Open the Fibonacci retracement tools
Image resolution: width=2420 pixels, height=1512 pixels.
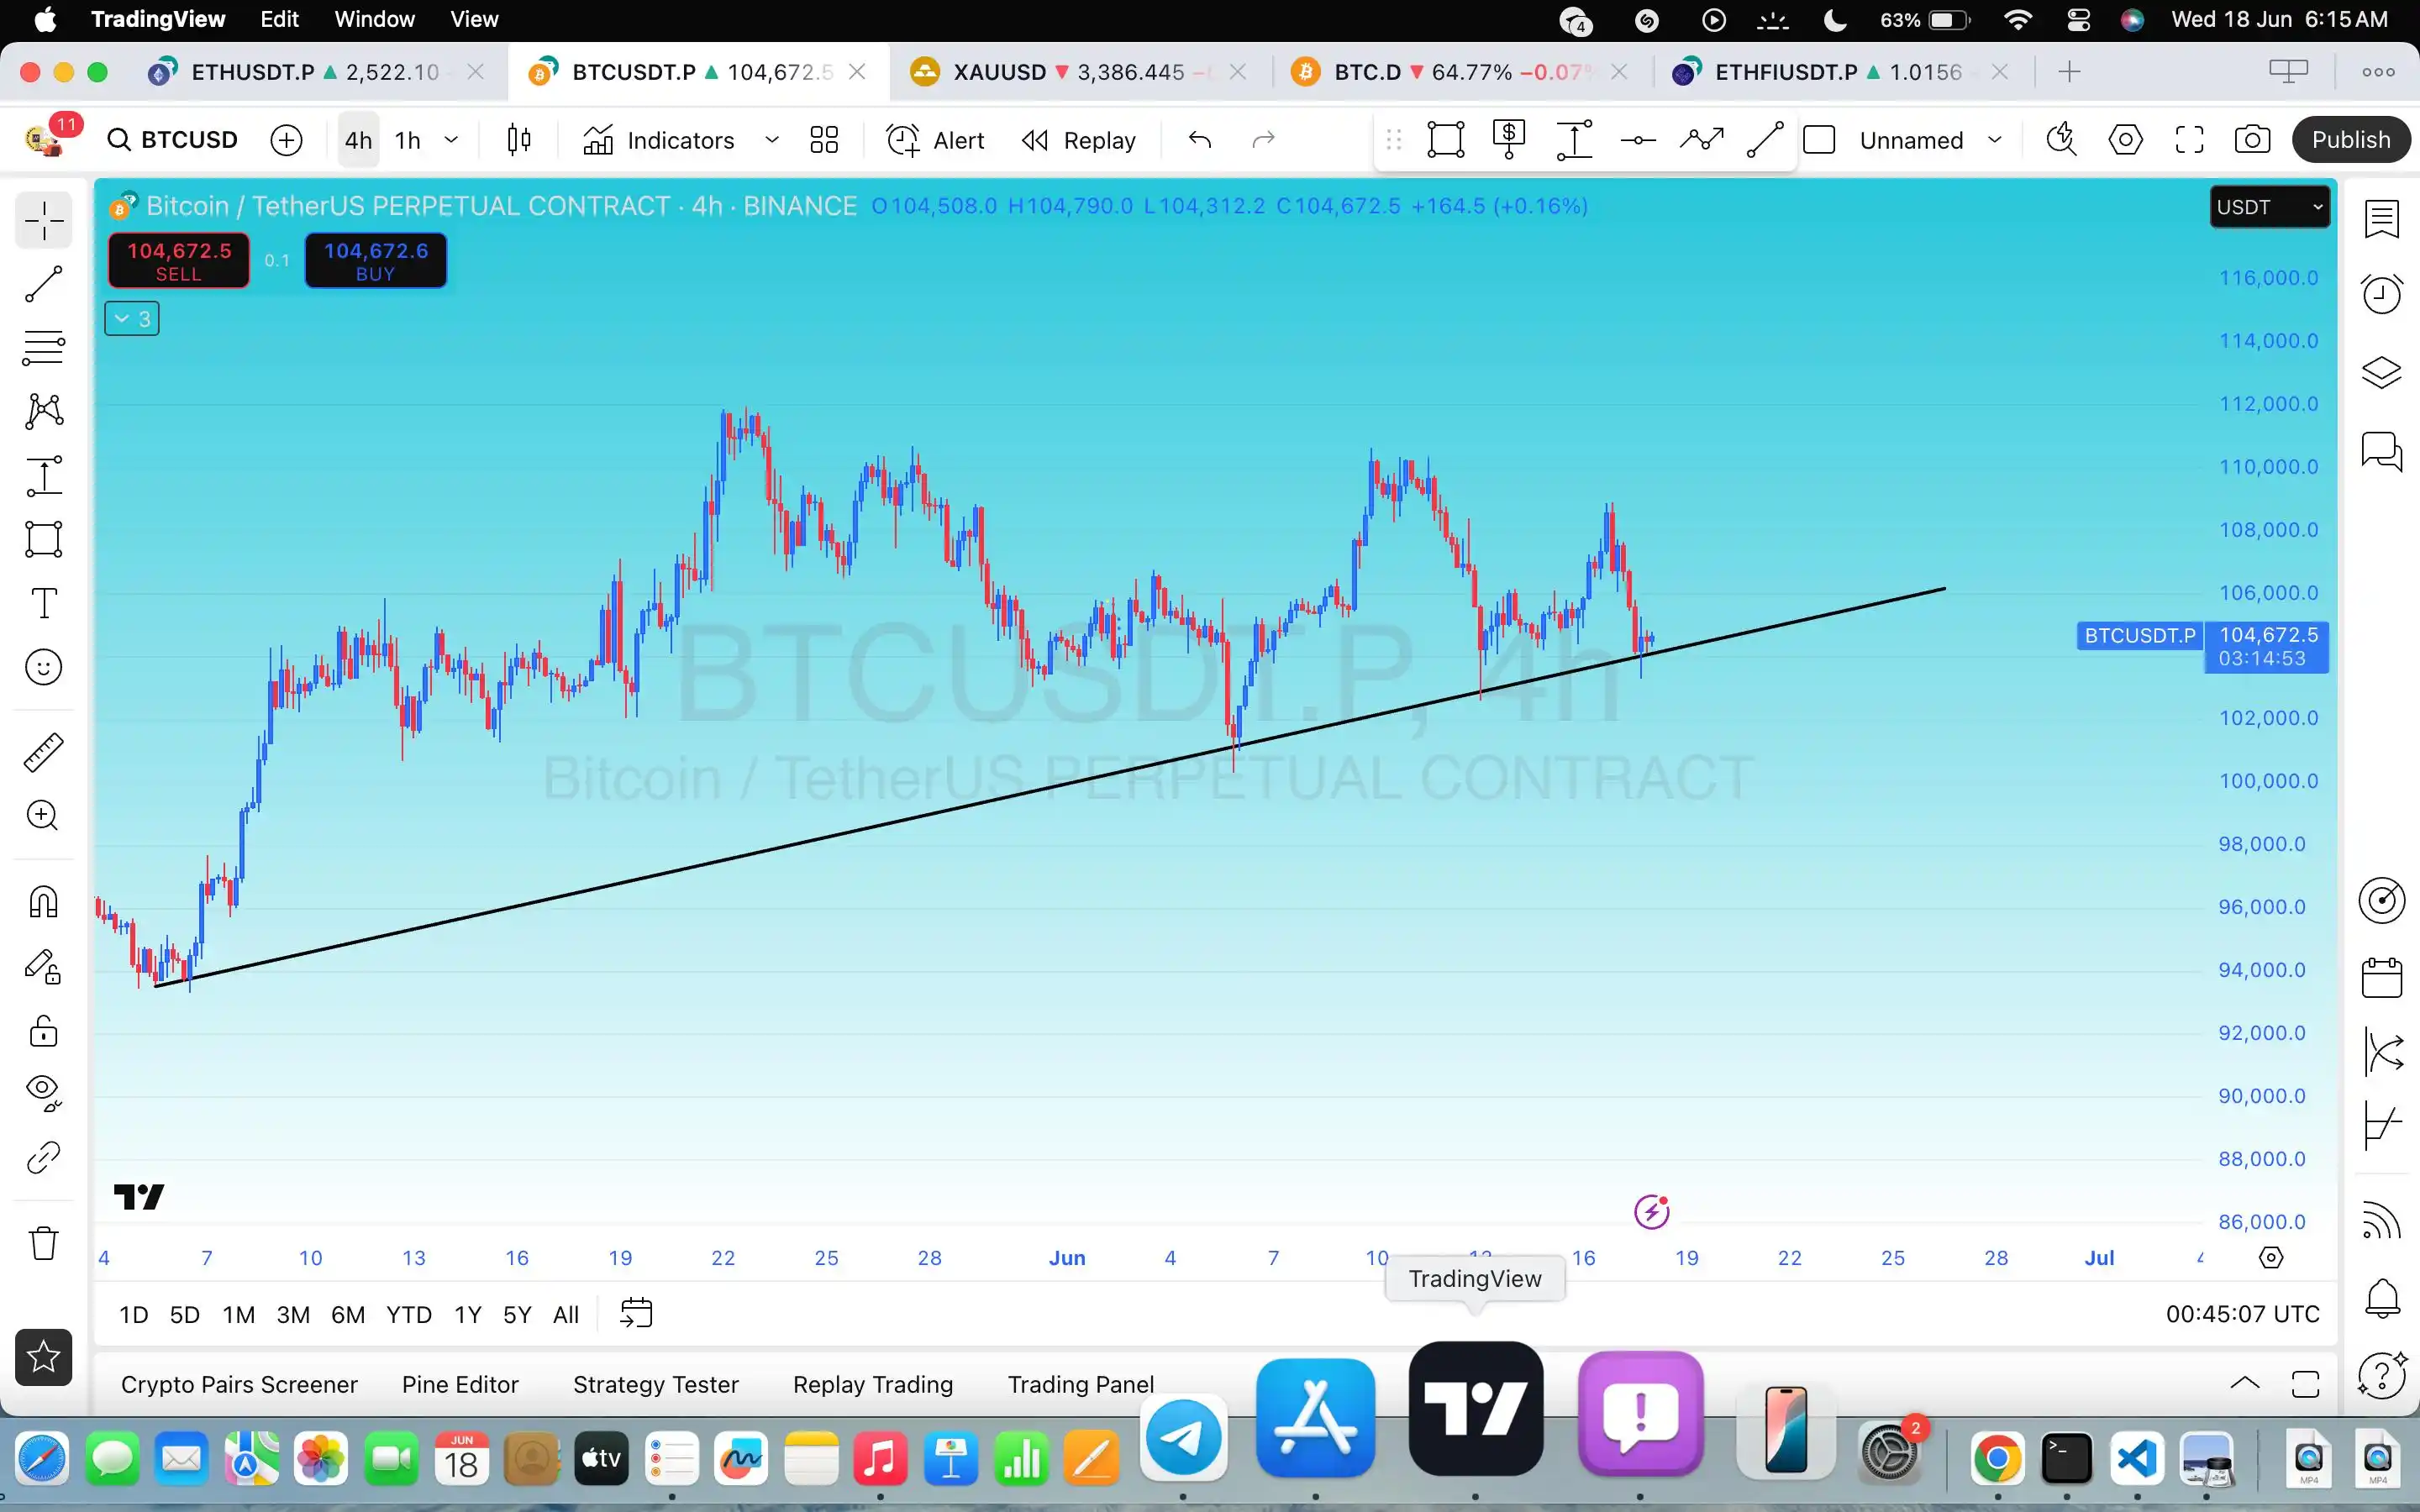pyautogui.click(x=44, y=348)
